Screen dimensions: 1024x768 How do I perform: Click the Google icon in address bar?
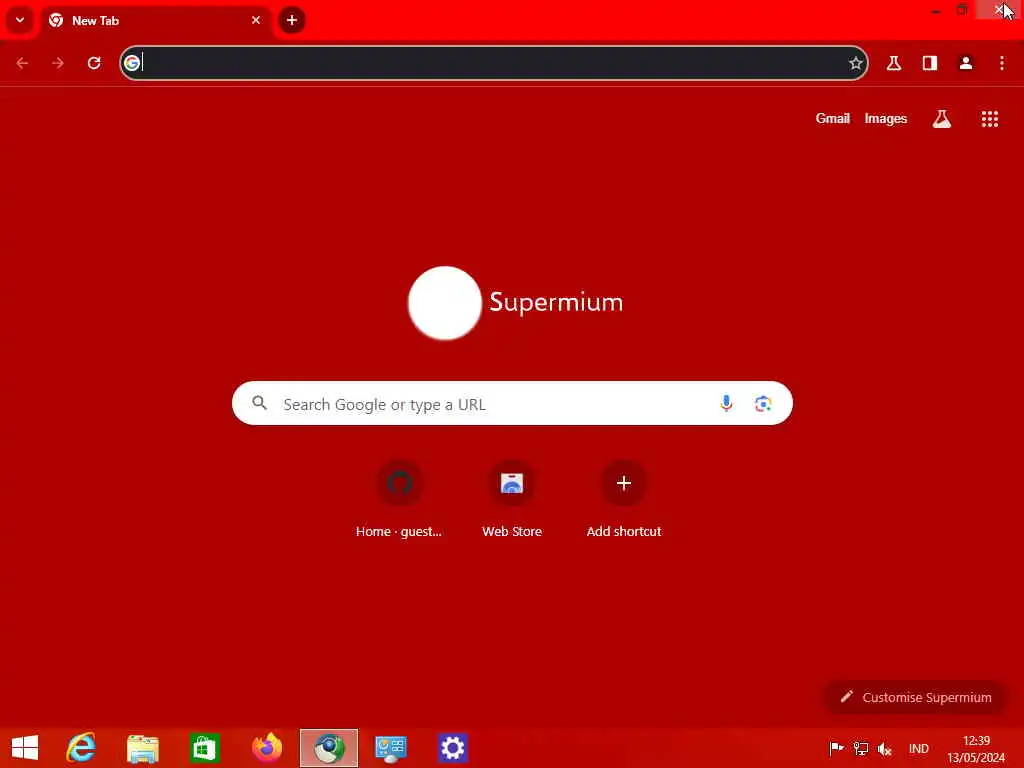point(133,63)
